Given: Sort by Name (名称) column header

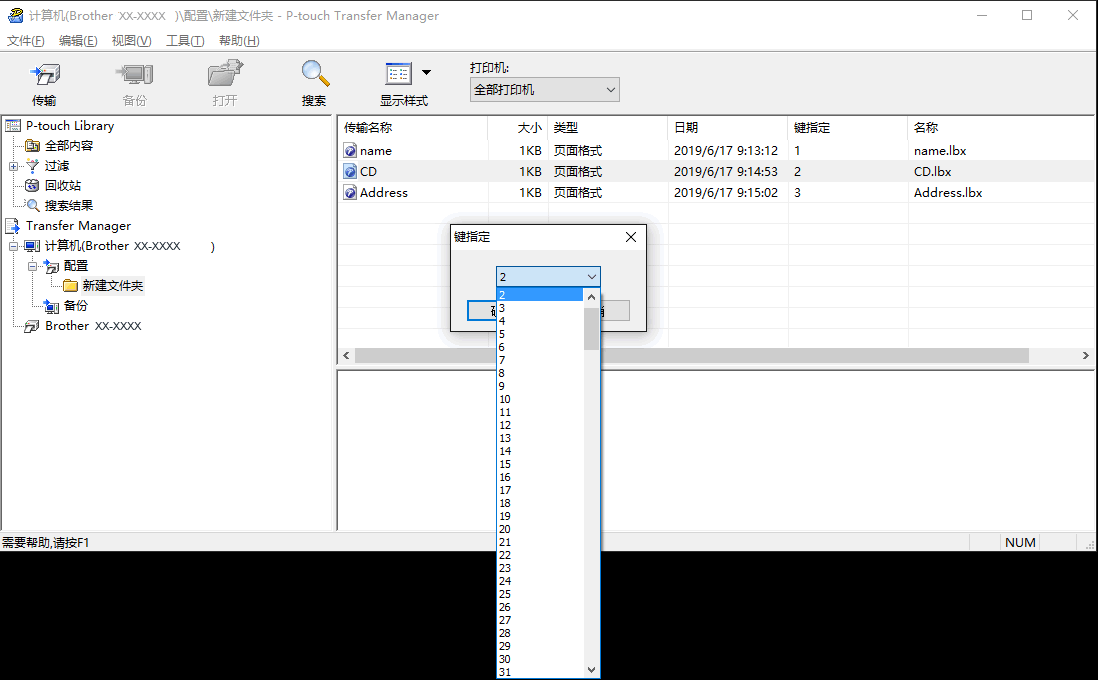Looking at the screenshot, I should point(1001,127).
